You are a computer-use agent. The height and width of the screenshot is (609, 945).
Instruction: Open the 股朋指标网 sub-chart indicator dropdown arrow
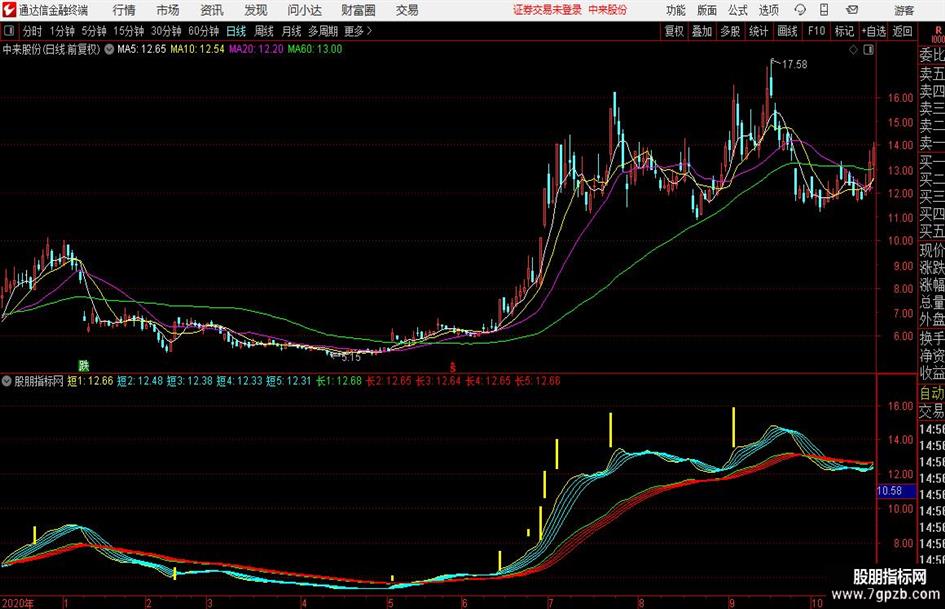(7, 381)
